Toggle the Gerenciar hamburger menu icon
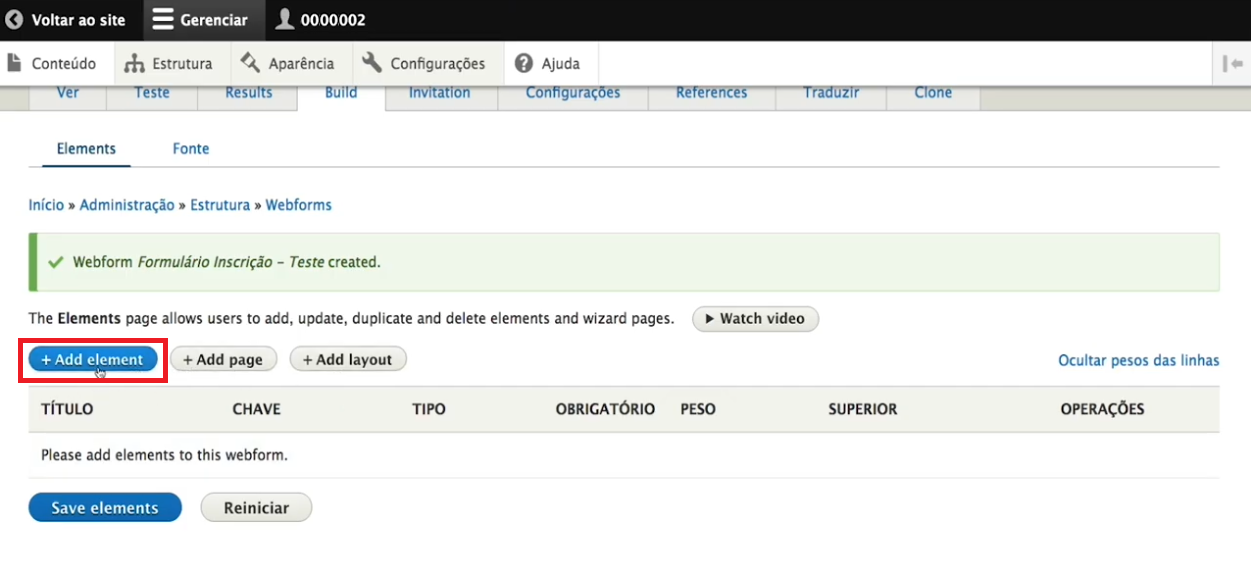Viewport: 1251px width, 564px height. (162, 20)
